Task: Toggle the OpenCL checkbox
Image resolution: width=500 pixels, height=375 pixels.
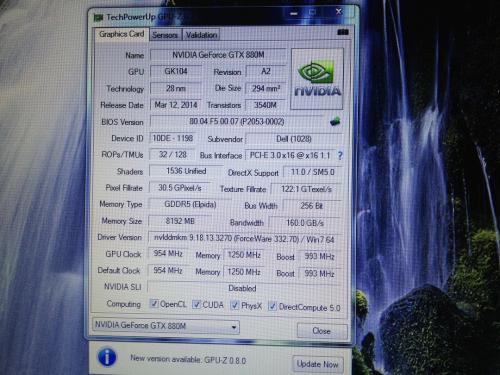Action: click(x=154, y=304)
